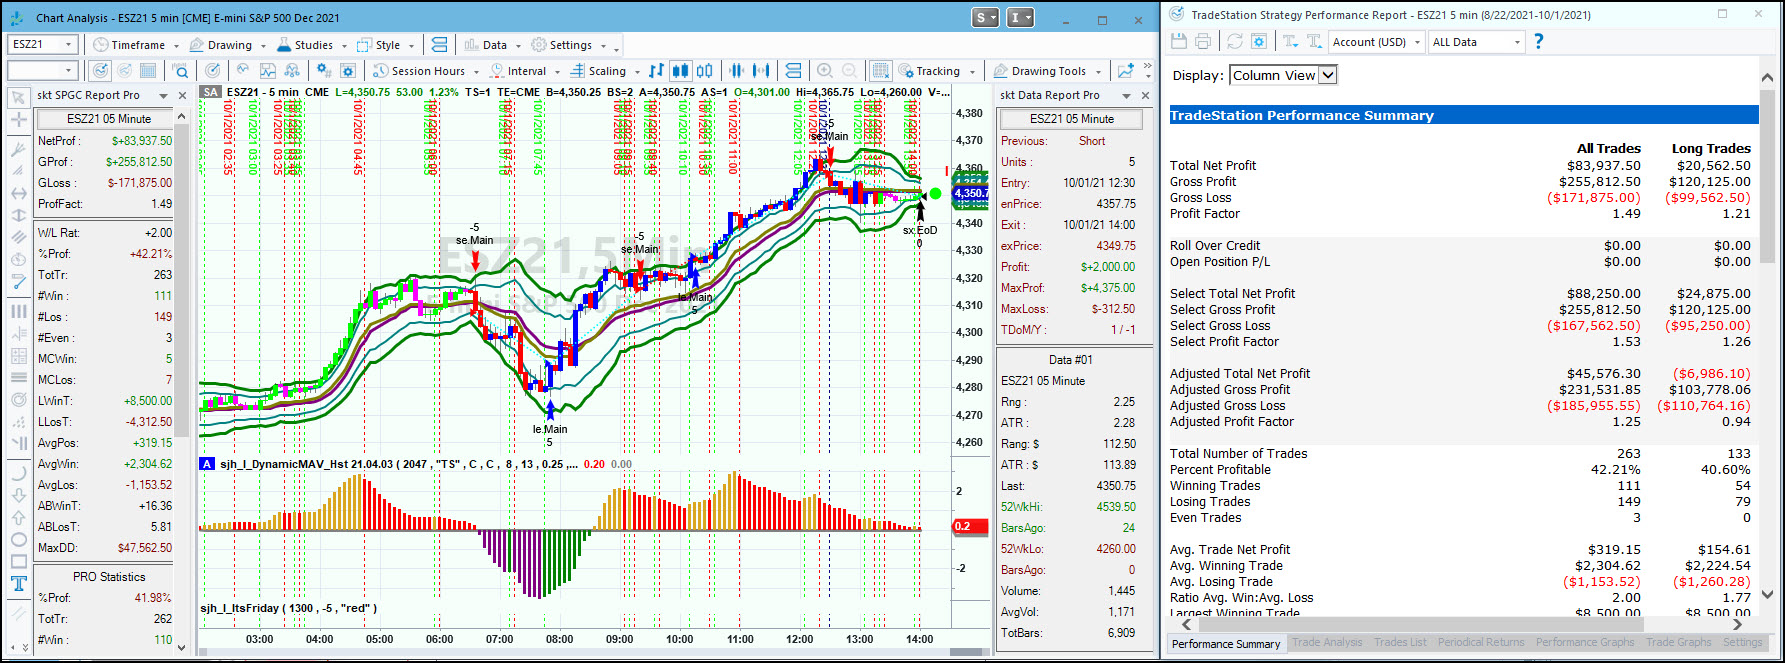Open the S window-linking dropdown

(x=986, y=18)
